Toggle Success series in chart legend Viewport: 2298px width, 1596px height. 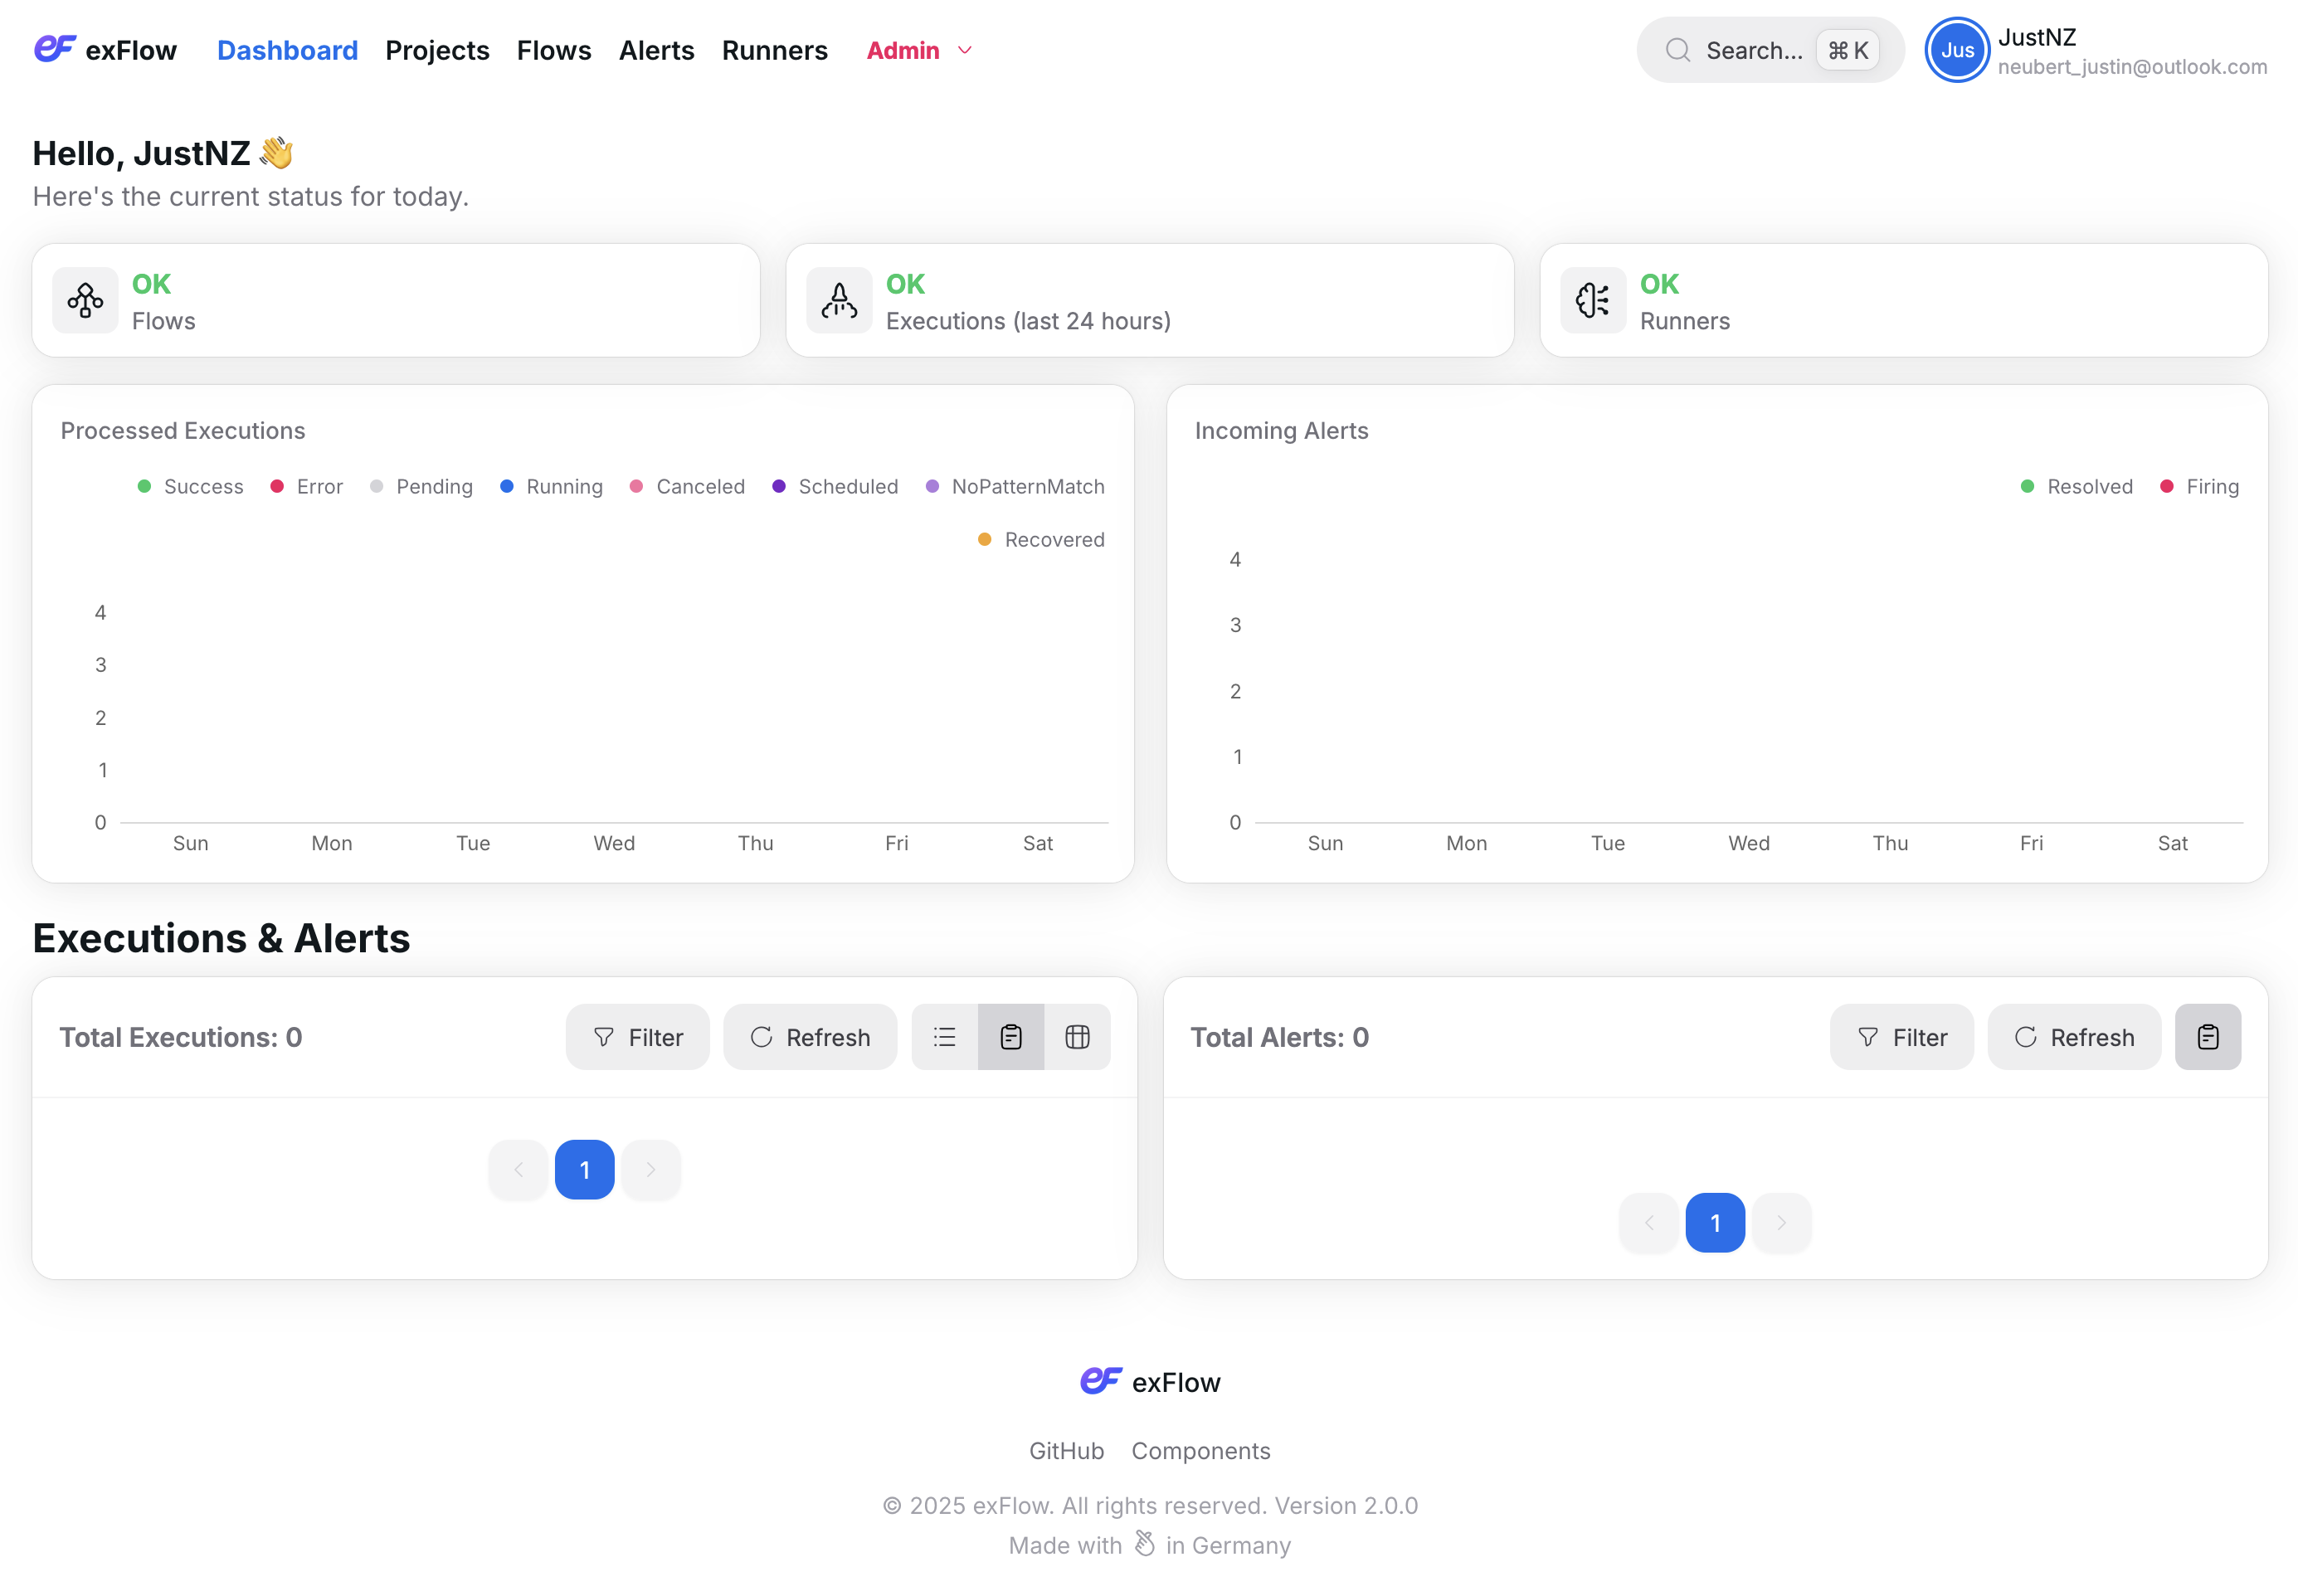pyautogui.click(x=190, y=486)
